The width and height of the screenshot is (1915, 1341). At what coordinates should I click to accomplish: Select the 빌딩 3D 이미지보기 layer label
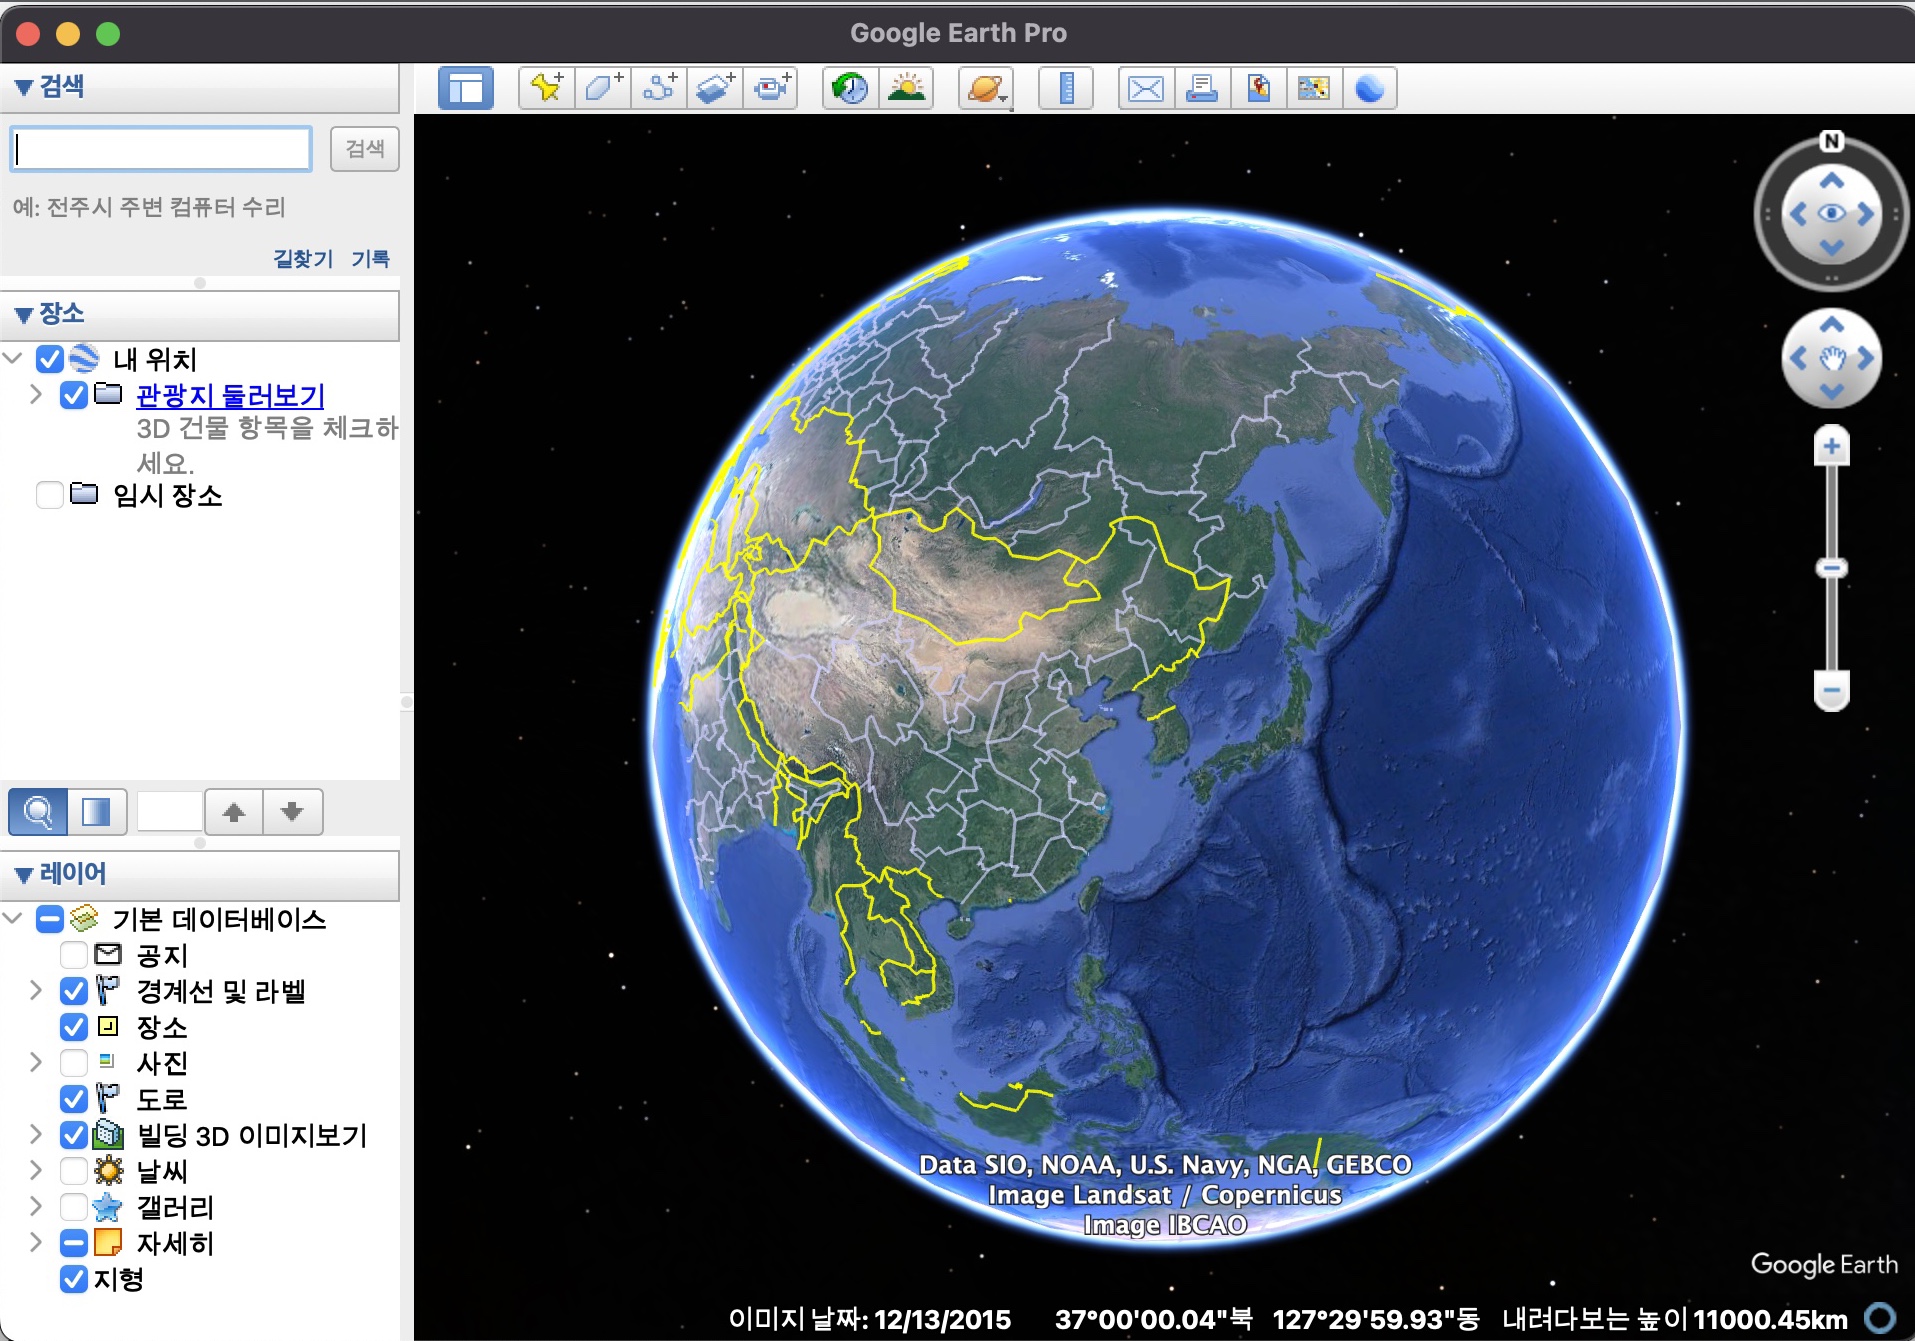[252, 1135]
